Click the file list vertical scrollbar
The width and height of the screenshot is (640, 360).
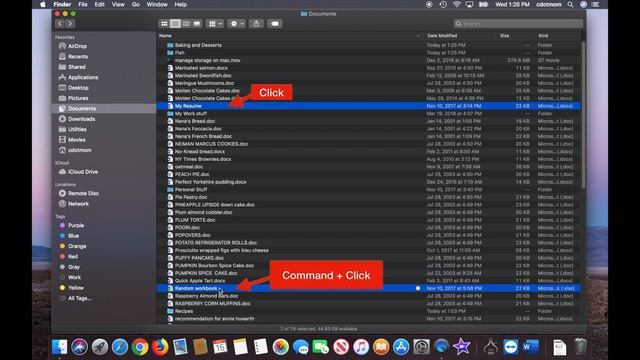583,114
